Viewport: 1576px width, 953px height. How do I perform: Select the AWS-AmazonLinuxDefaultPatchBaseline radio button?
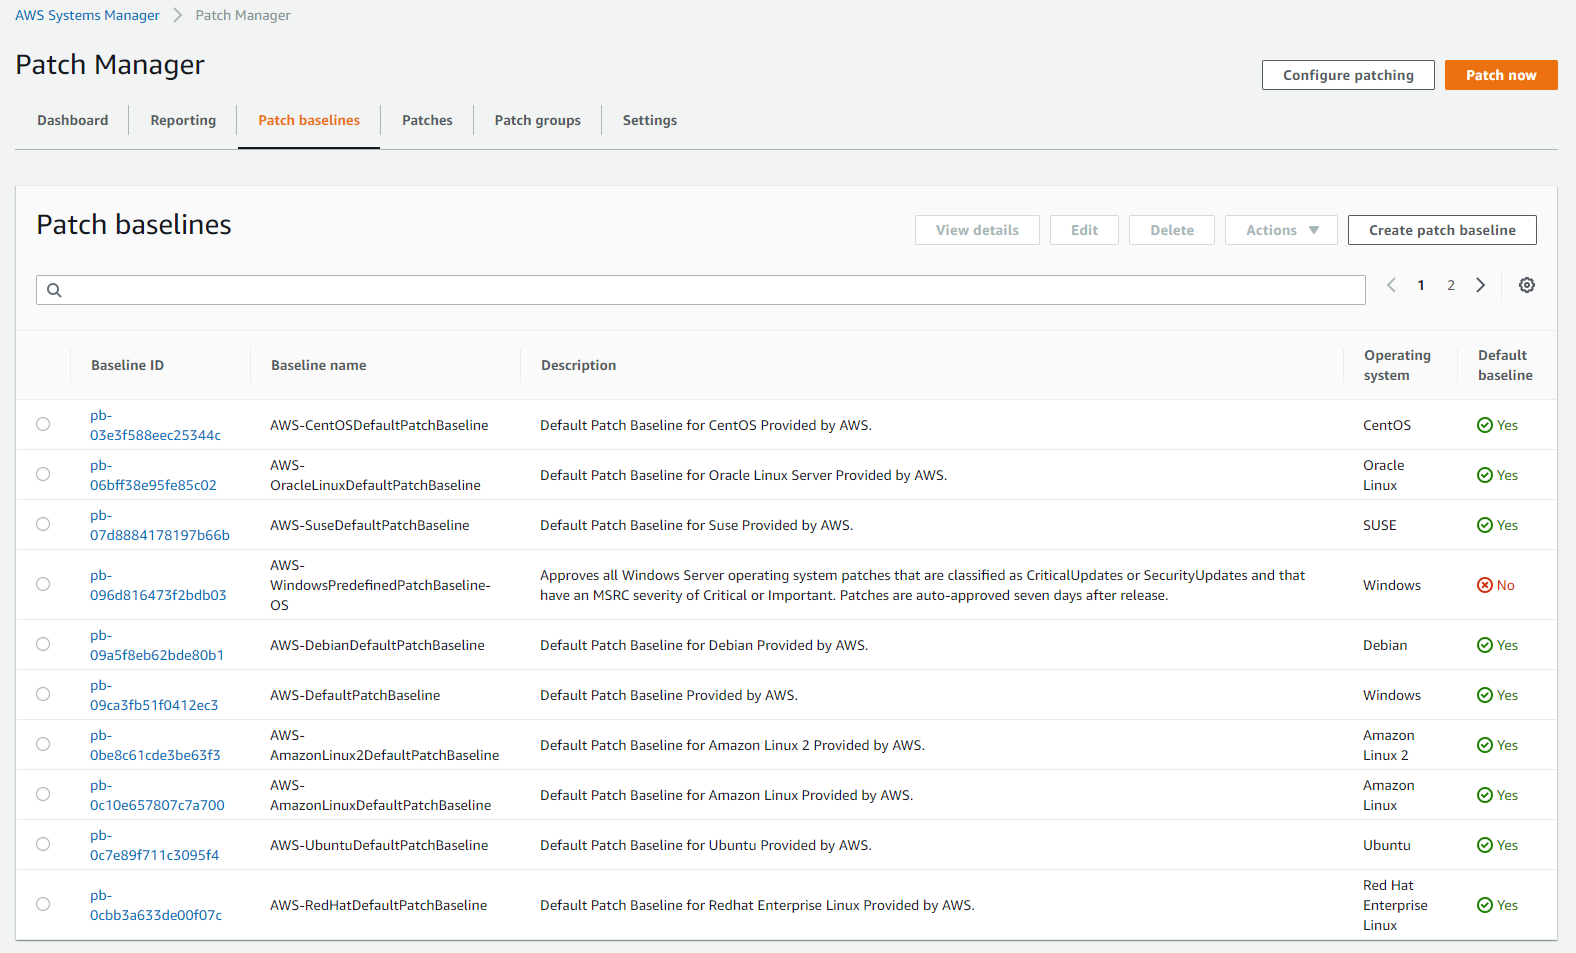point(43,794)
